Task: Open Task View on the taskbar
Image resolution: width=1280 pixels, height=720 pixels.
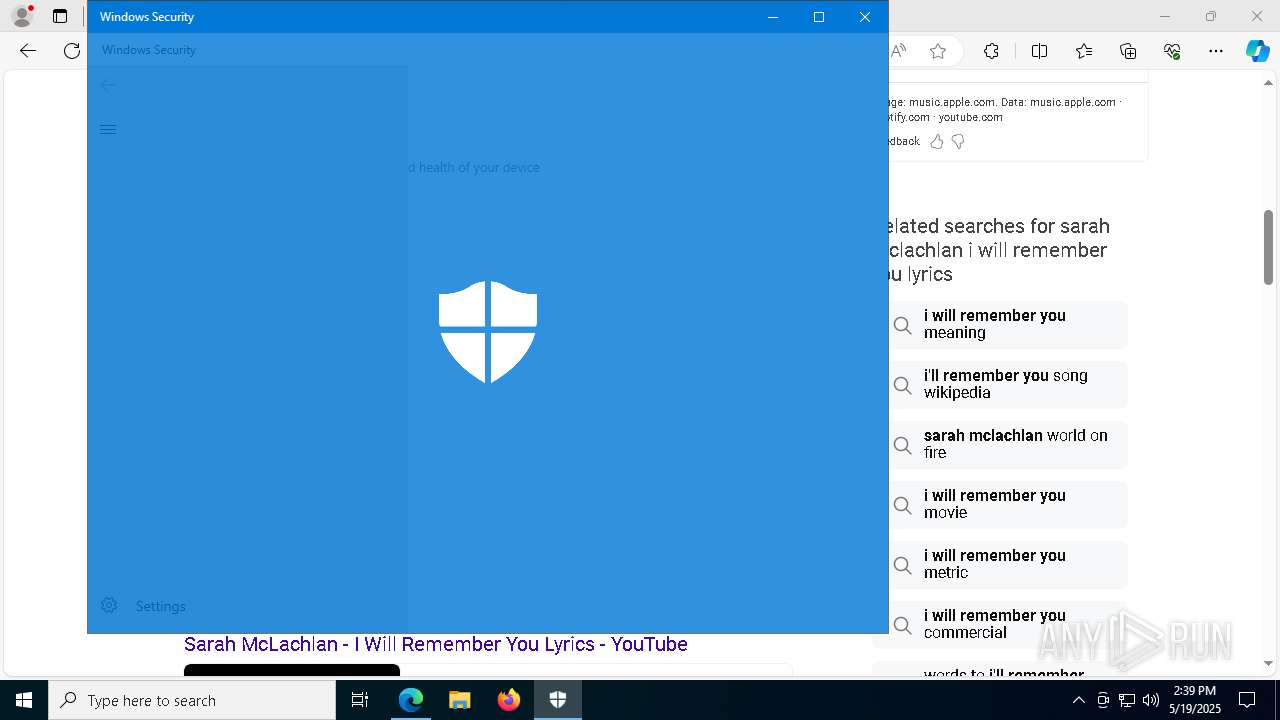Action: click(x=360, y=700)
